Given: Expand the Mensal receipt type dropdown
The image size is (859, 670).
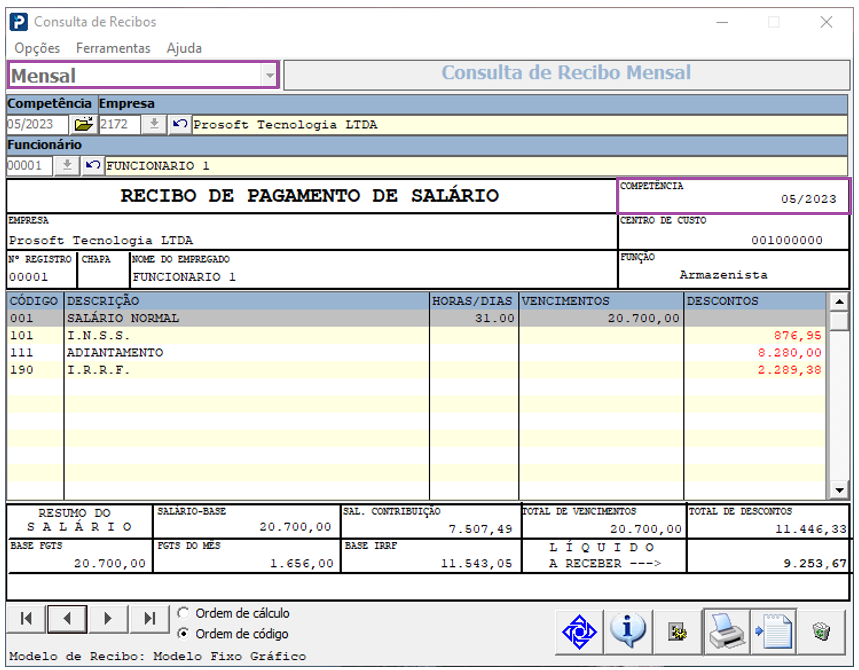Looking at the screenshot, I should click(270, 75).
